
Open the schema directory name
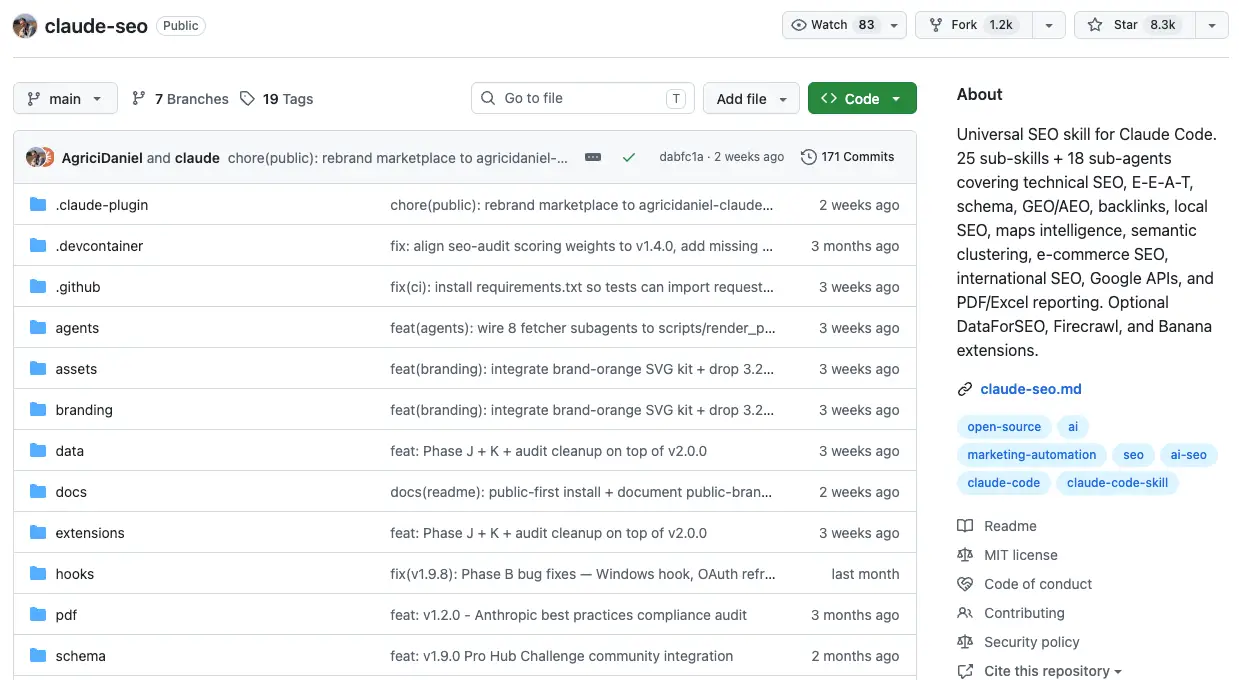pos(81,656)
